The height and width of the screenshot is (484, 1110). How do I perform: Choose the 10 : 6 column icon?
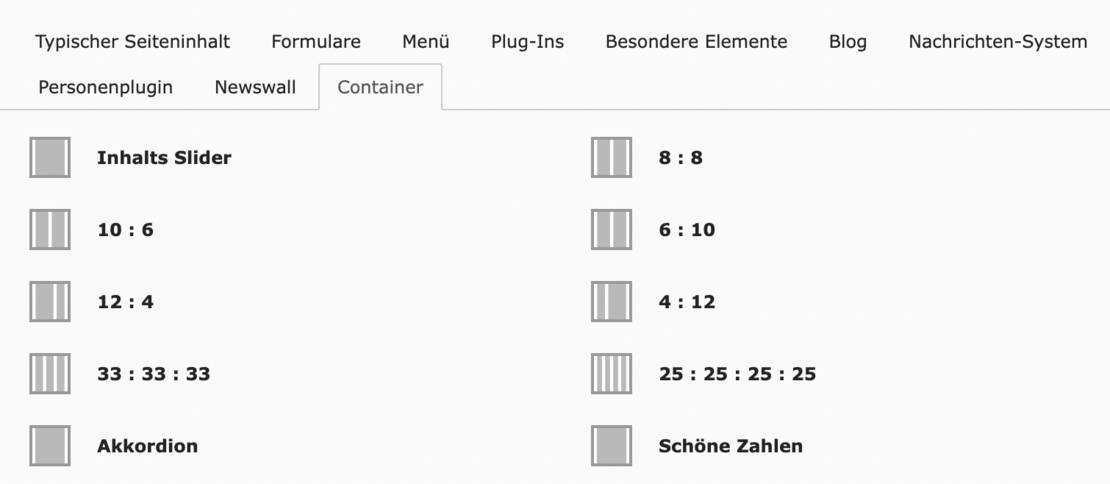(50, 230)
